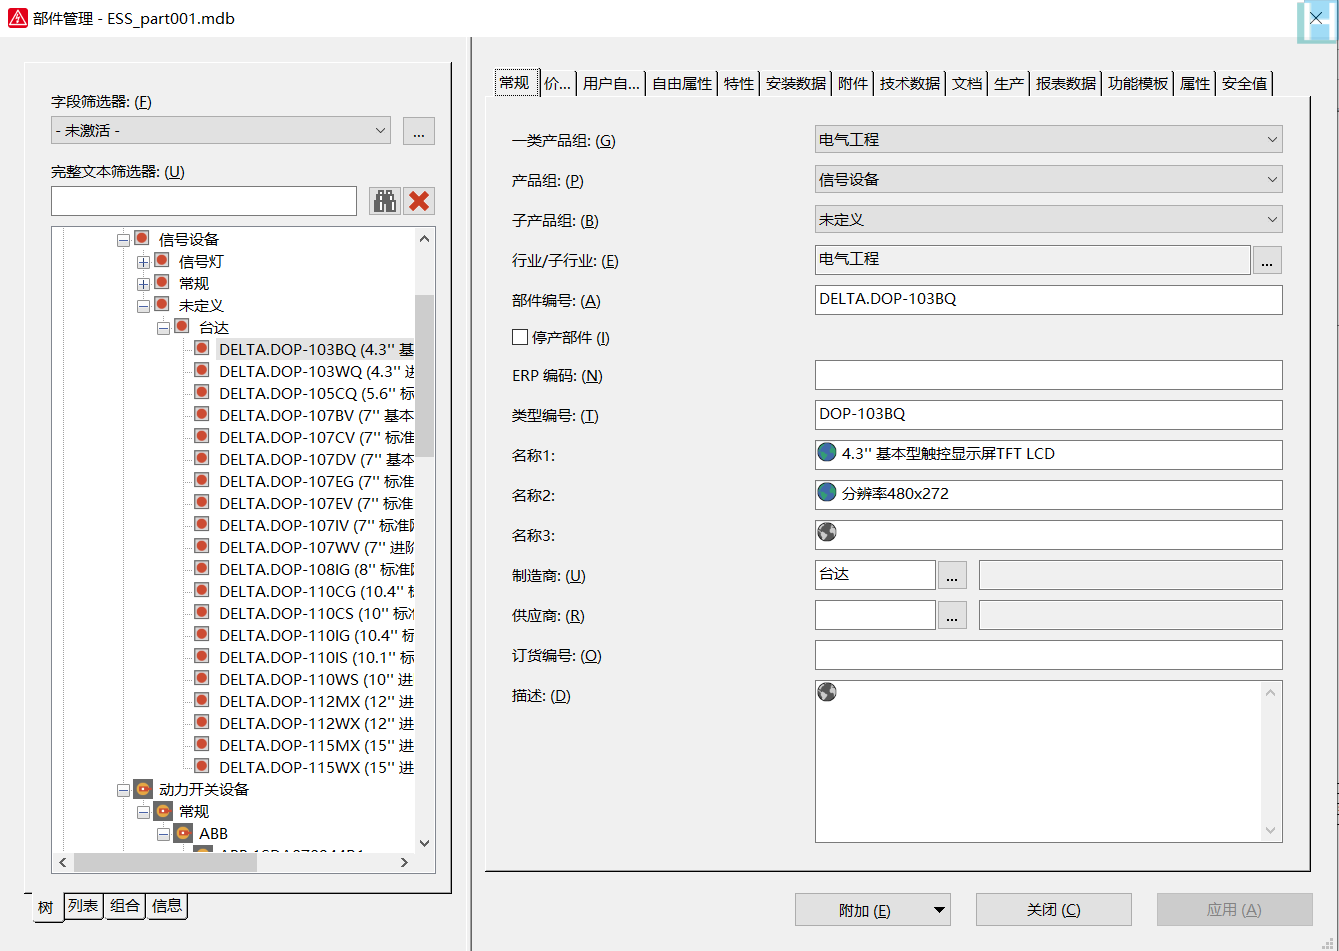
Task: Click the globe icon in 描述 text area
Action: click(827, 692)
